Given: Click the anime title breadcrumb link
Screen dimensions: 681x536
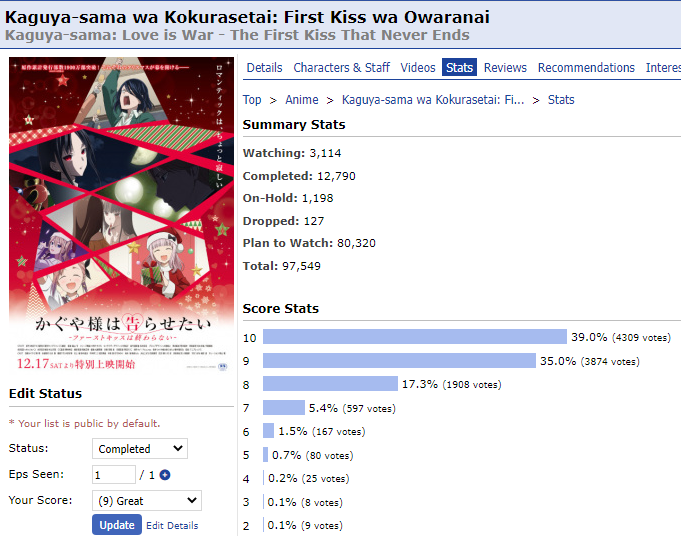Looking at the screenshot, I should click(432, 100).
